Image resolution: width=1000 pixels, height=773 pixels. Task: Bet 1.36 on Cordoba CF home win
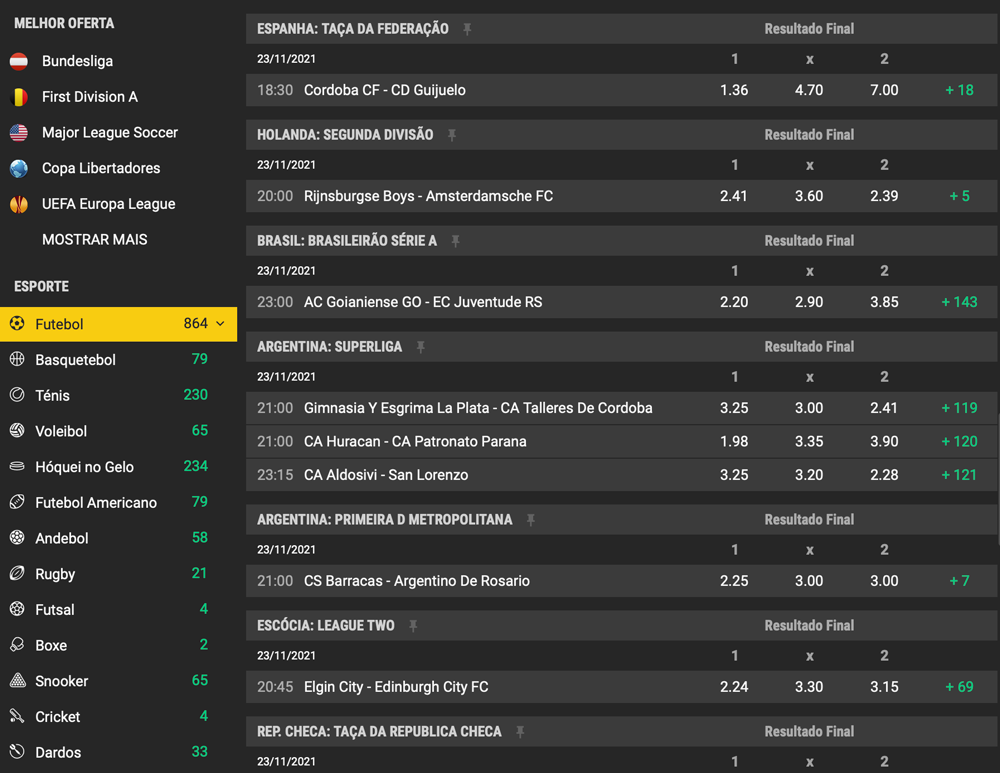(734, 90)
